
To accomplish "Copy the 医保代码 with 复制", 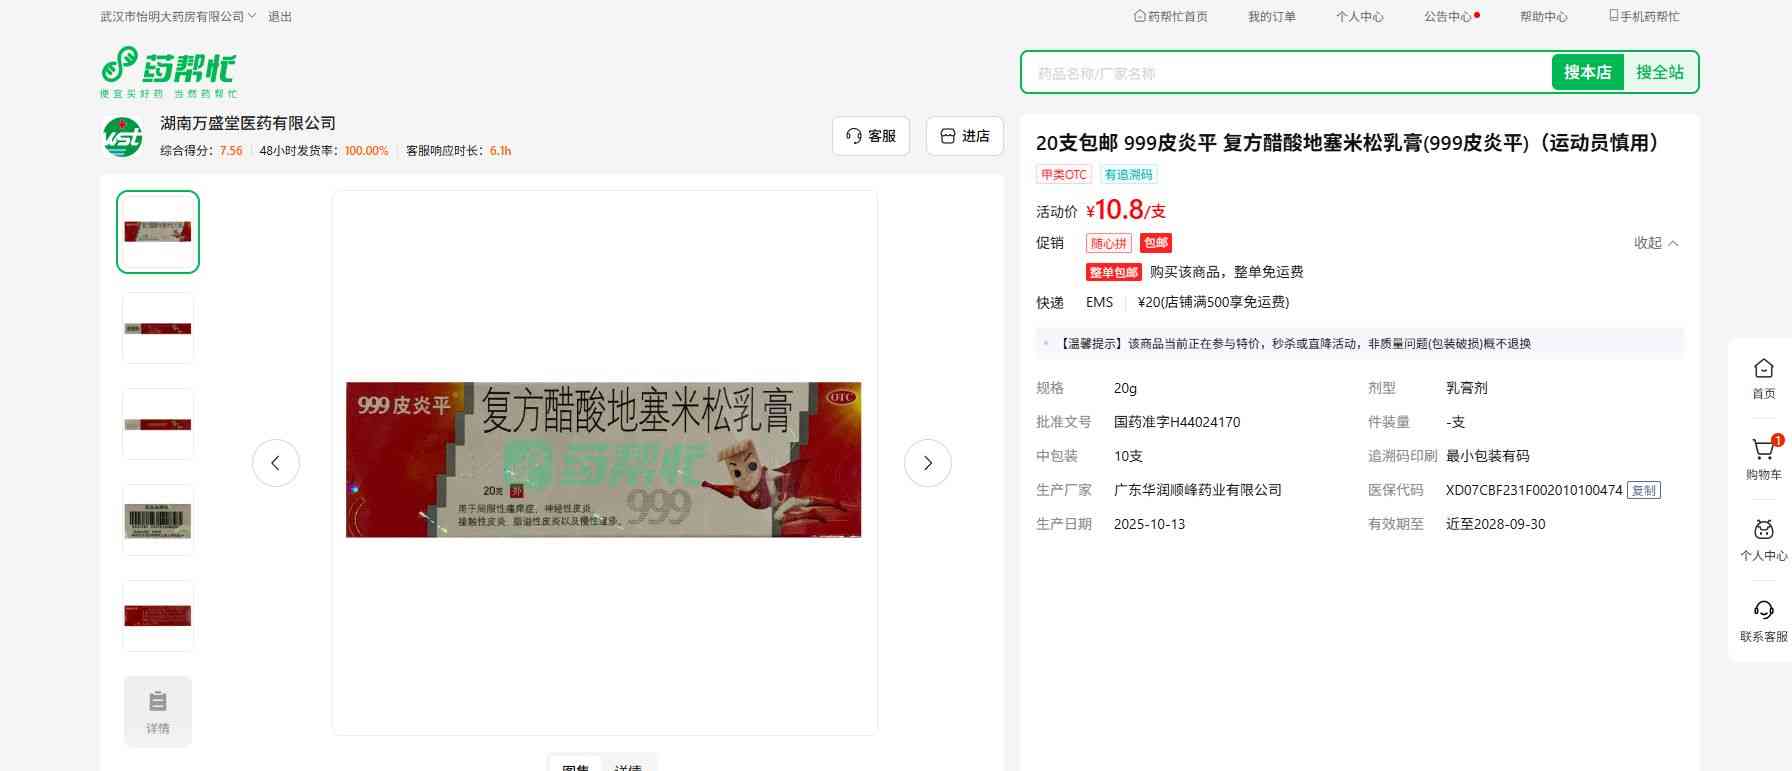I will coord(1643,490).
